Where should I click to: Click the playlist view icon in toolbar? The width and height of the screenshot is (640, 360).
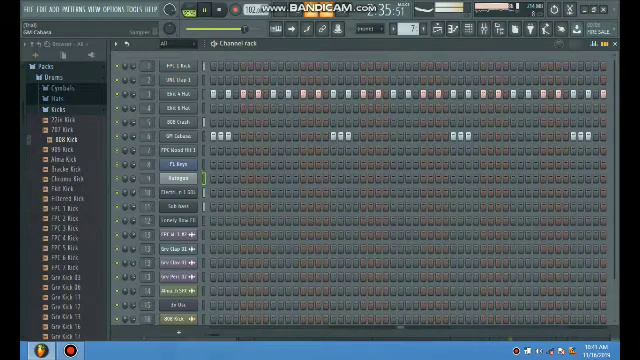[437, 29]
